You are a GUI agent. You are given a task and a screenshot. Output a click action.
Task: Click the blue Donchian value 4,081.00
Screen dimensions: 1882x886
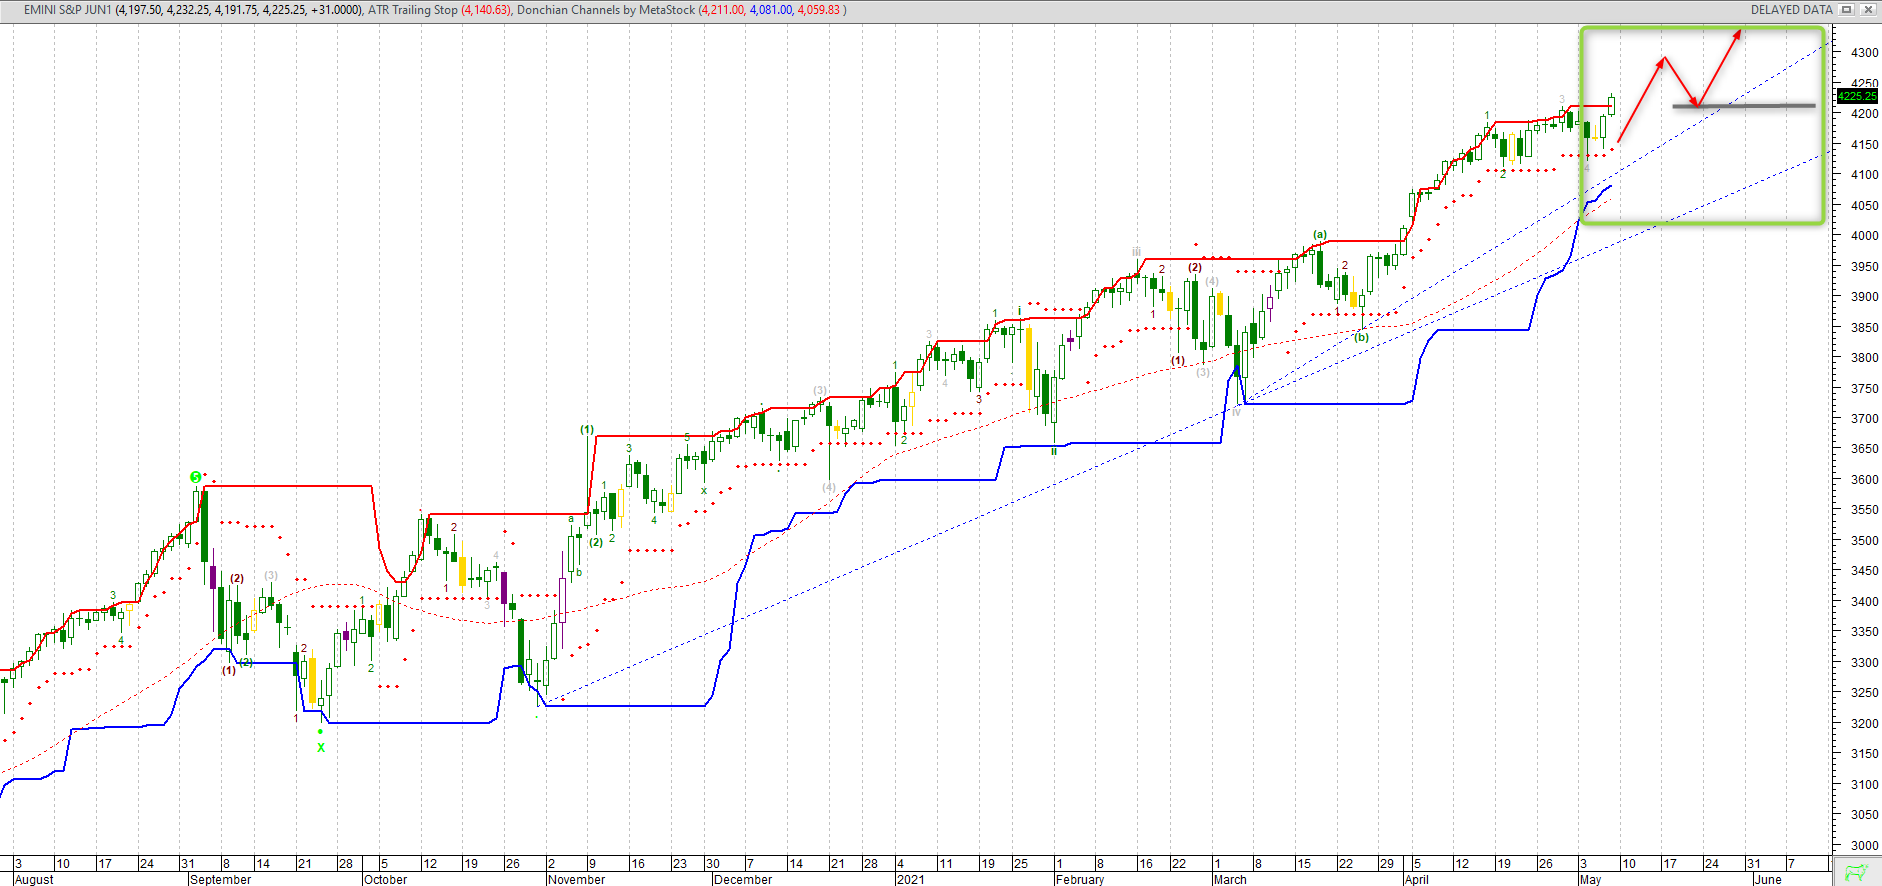[771, 10]
